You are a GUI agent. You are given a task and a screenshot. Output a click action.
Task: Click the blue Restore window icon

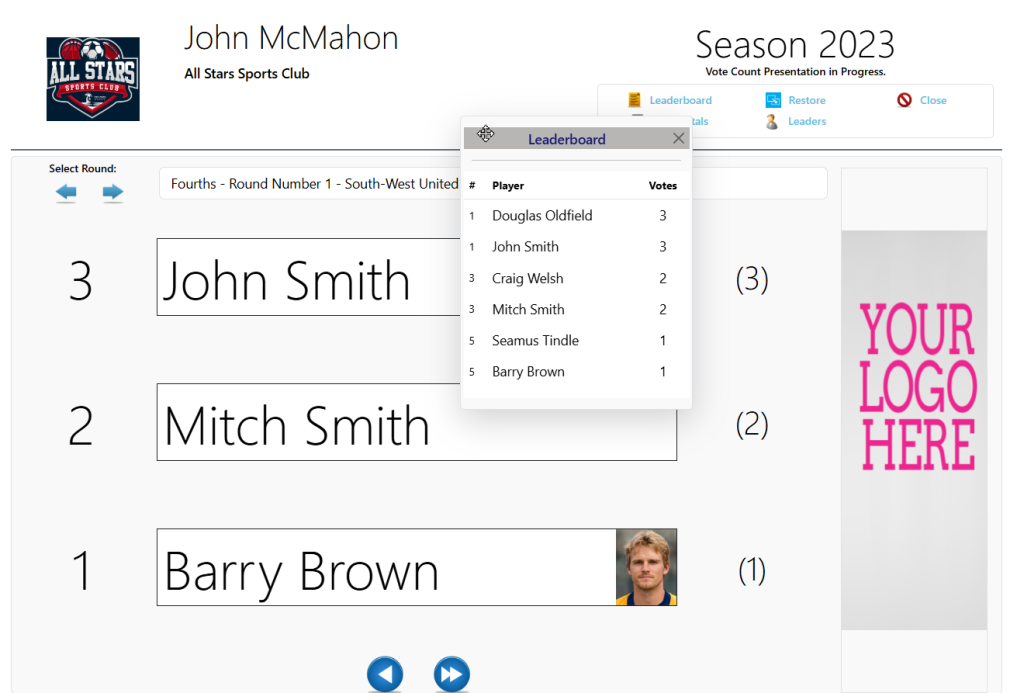pos(773,100)
